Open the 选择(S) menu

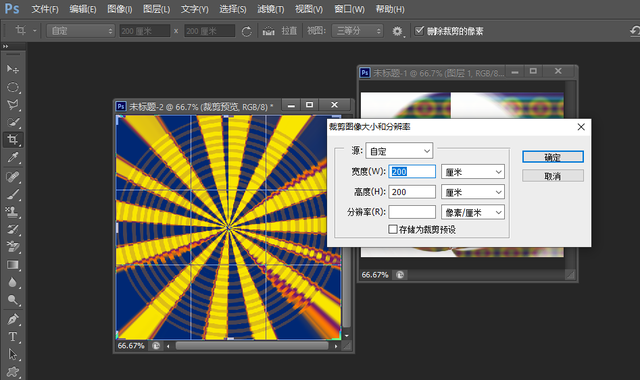[x=233, y=9]
